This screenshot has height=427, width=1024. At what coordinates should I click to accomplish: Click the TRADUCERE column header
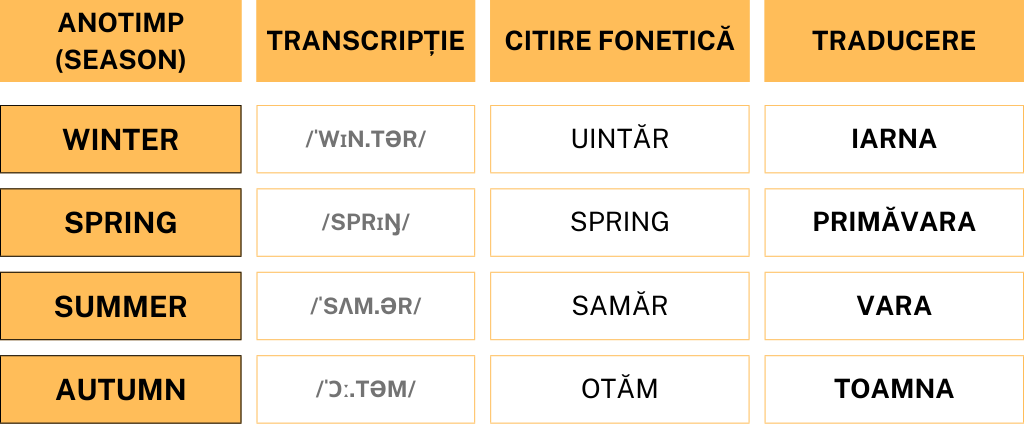click(x=893, y=41)
